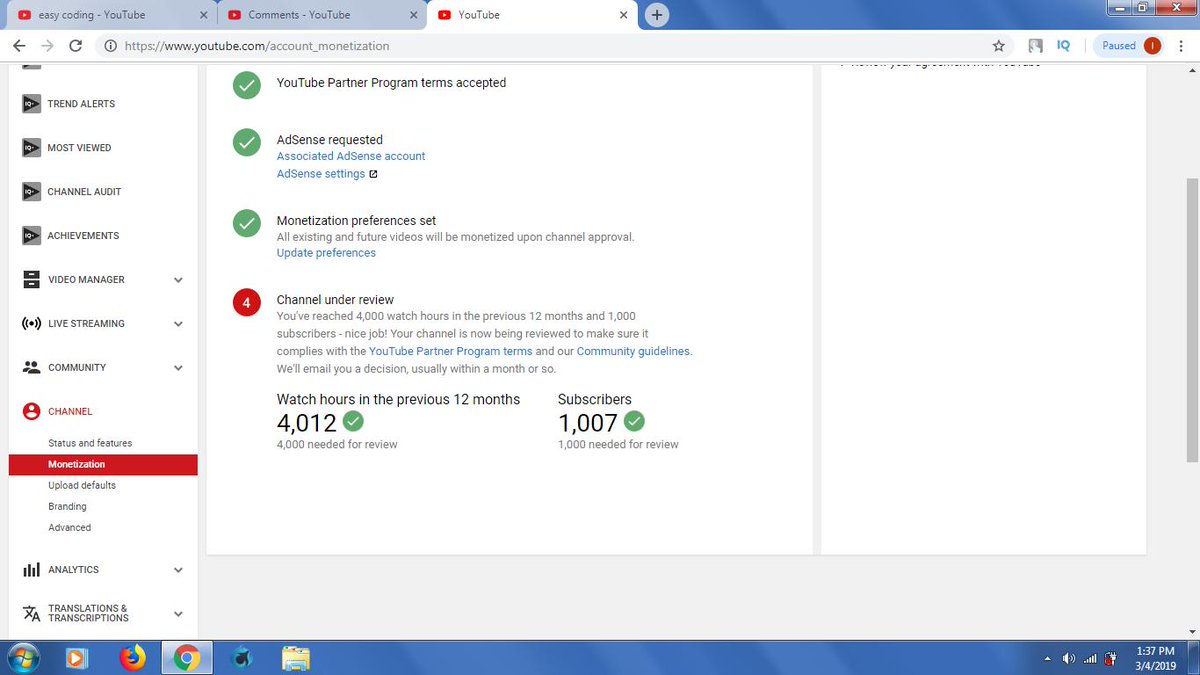1200x675 pixels.
Task: Expand the Live Streaming section
Action: point(178,324)
